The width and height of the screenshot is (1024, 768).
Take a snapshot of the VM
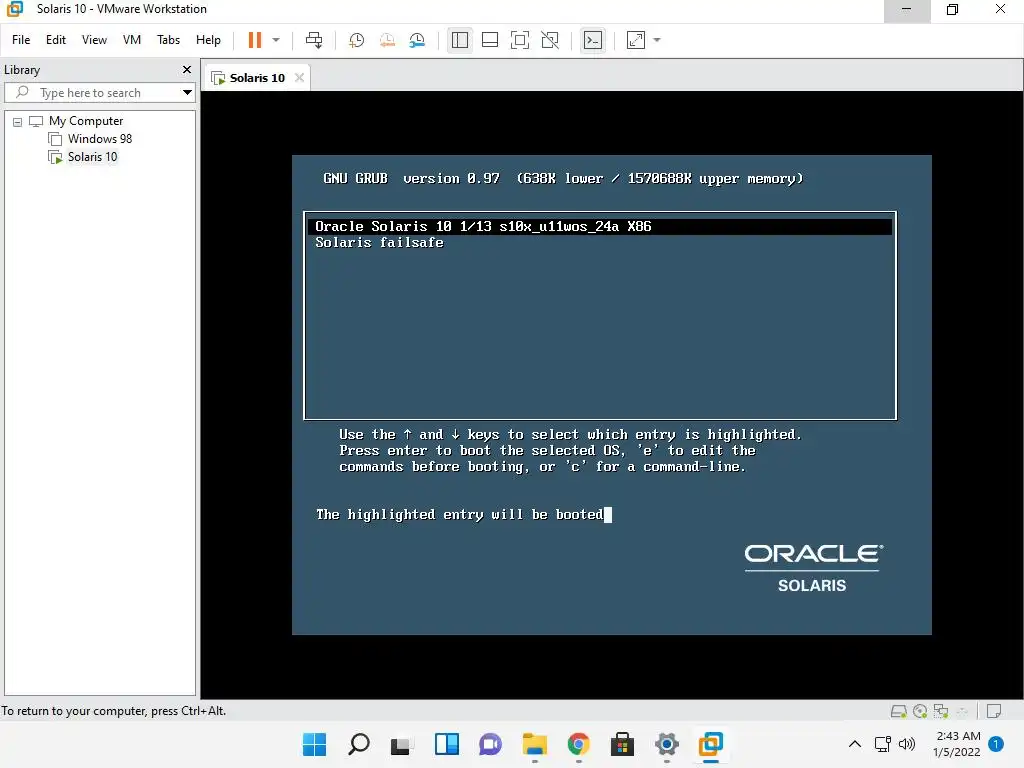coord(357,40)
